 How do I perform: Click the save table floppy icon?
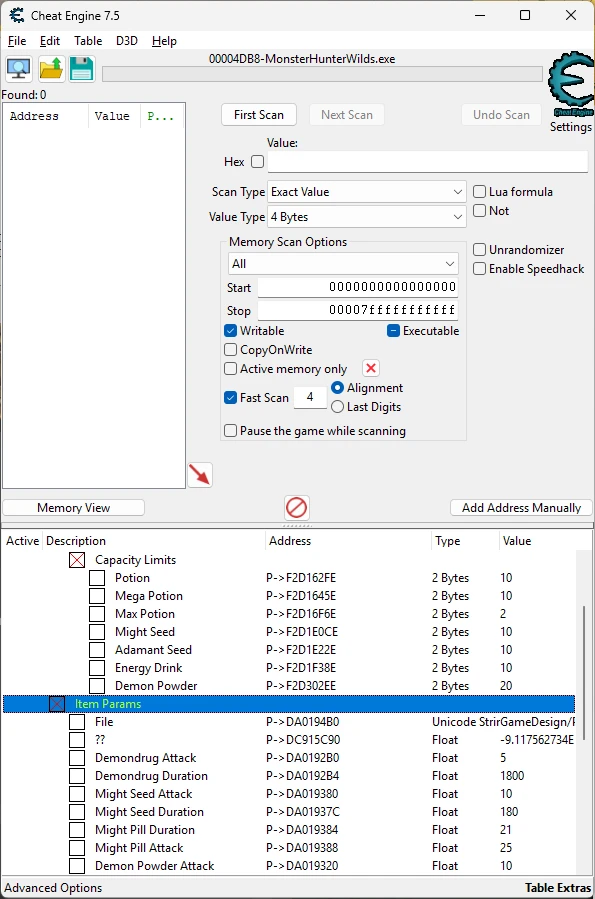81,69
